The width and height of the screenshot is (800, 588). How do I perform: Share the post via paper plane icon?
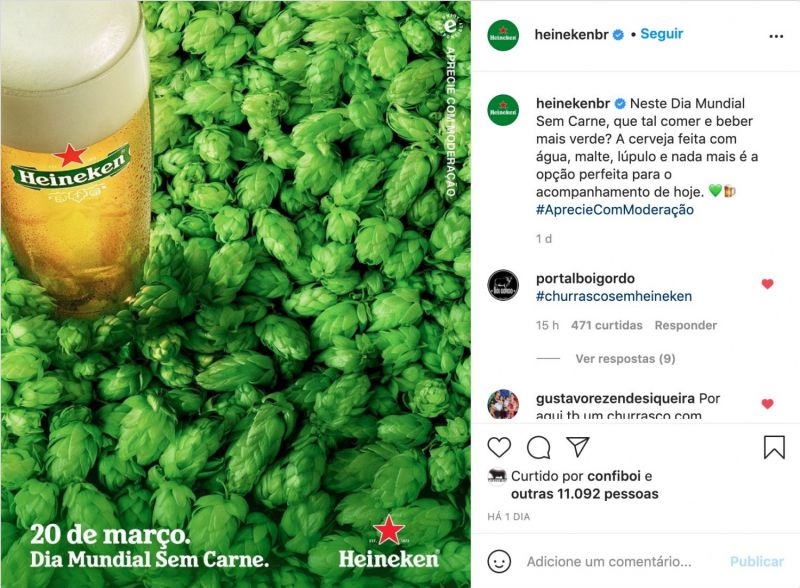click(x=578, y=447)
